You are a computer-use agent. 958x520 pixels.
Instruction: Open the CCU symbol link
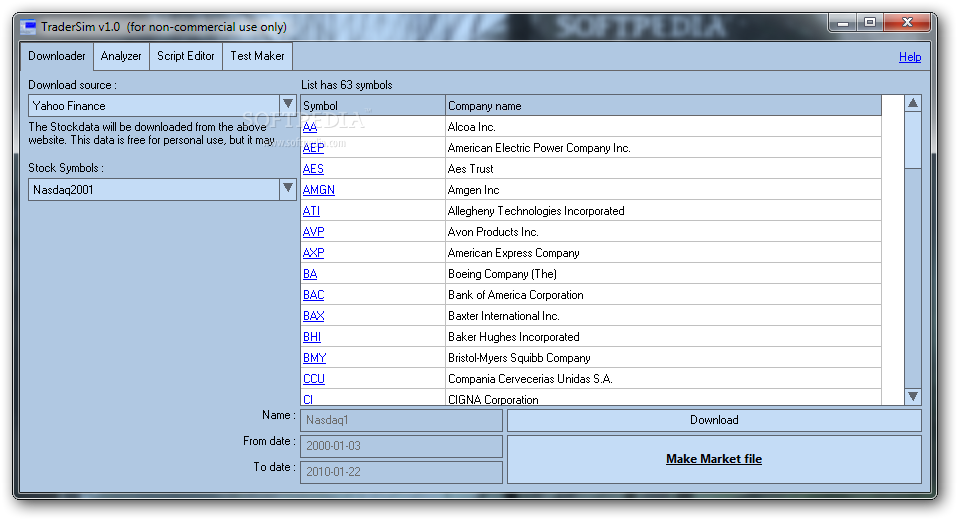coord(314,379)
